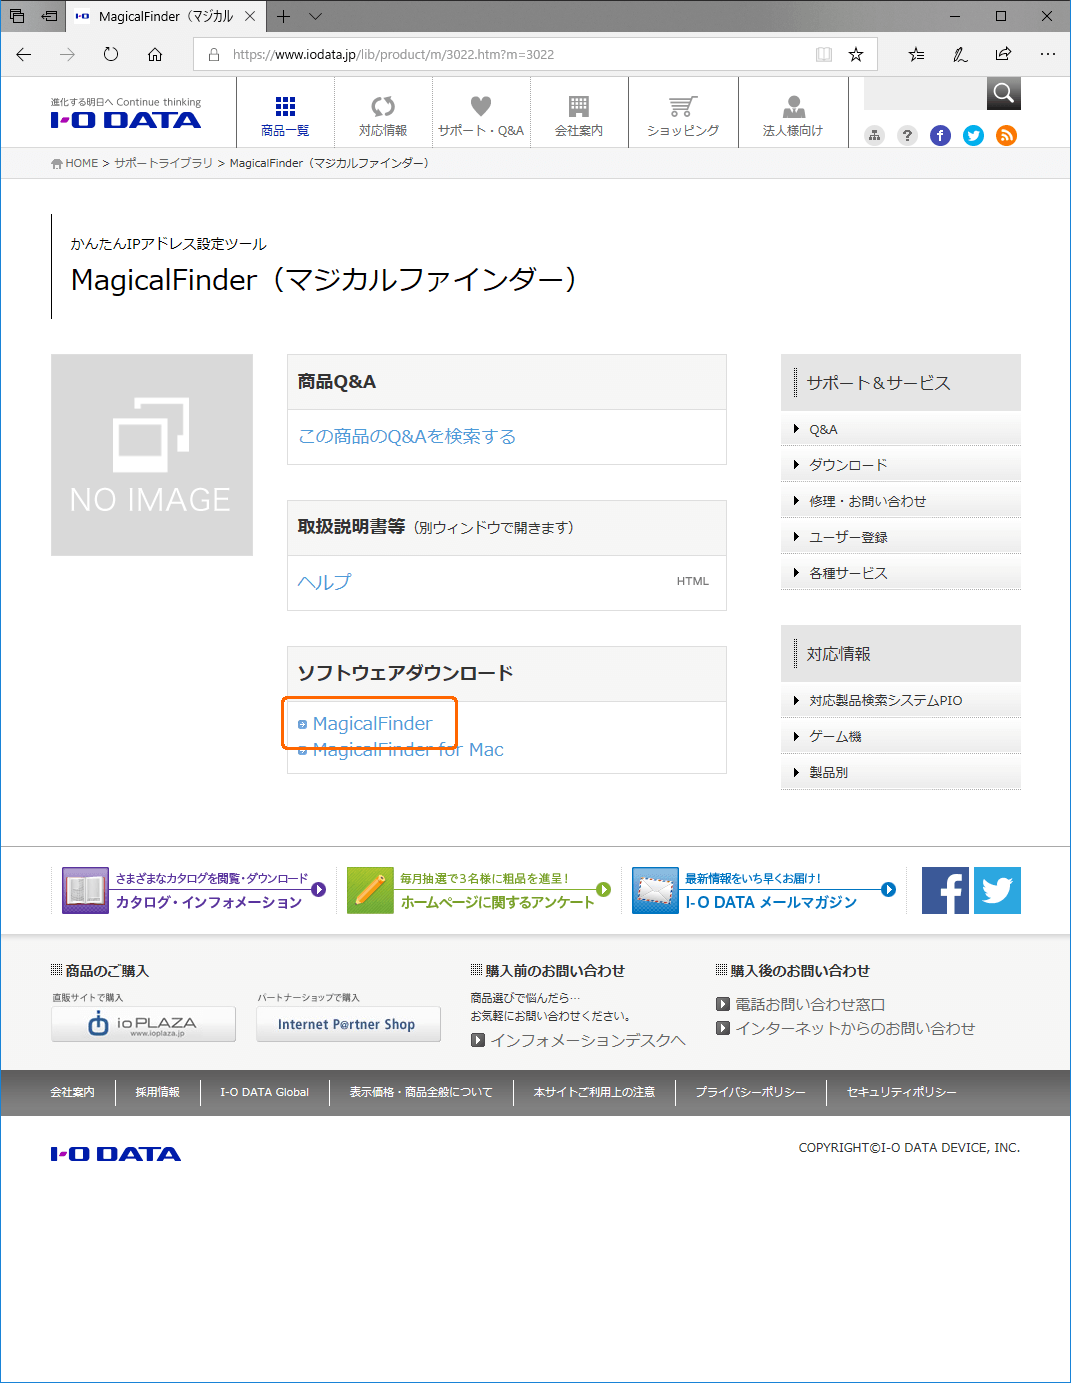Open the tab list dropdown chevron

tap(316, 17)
